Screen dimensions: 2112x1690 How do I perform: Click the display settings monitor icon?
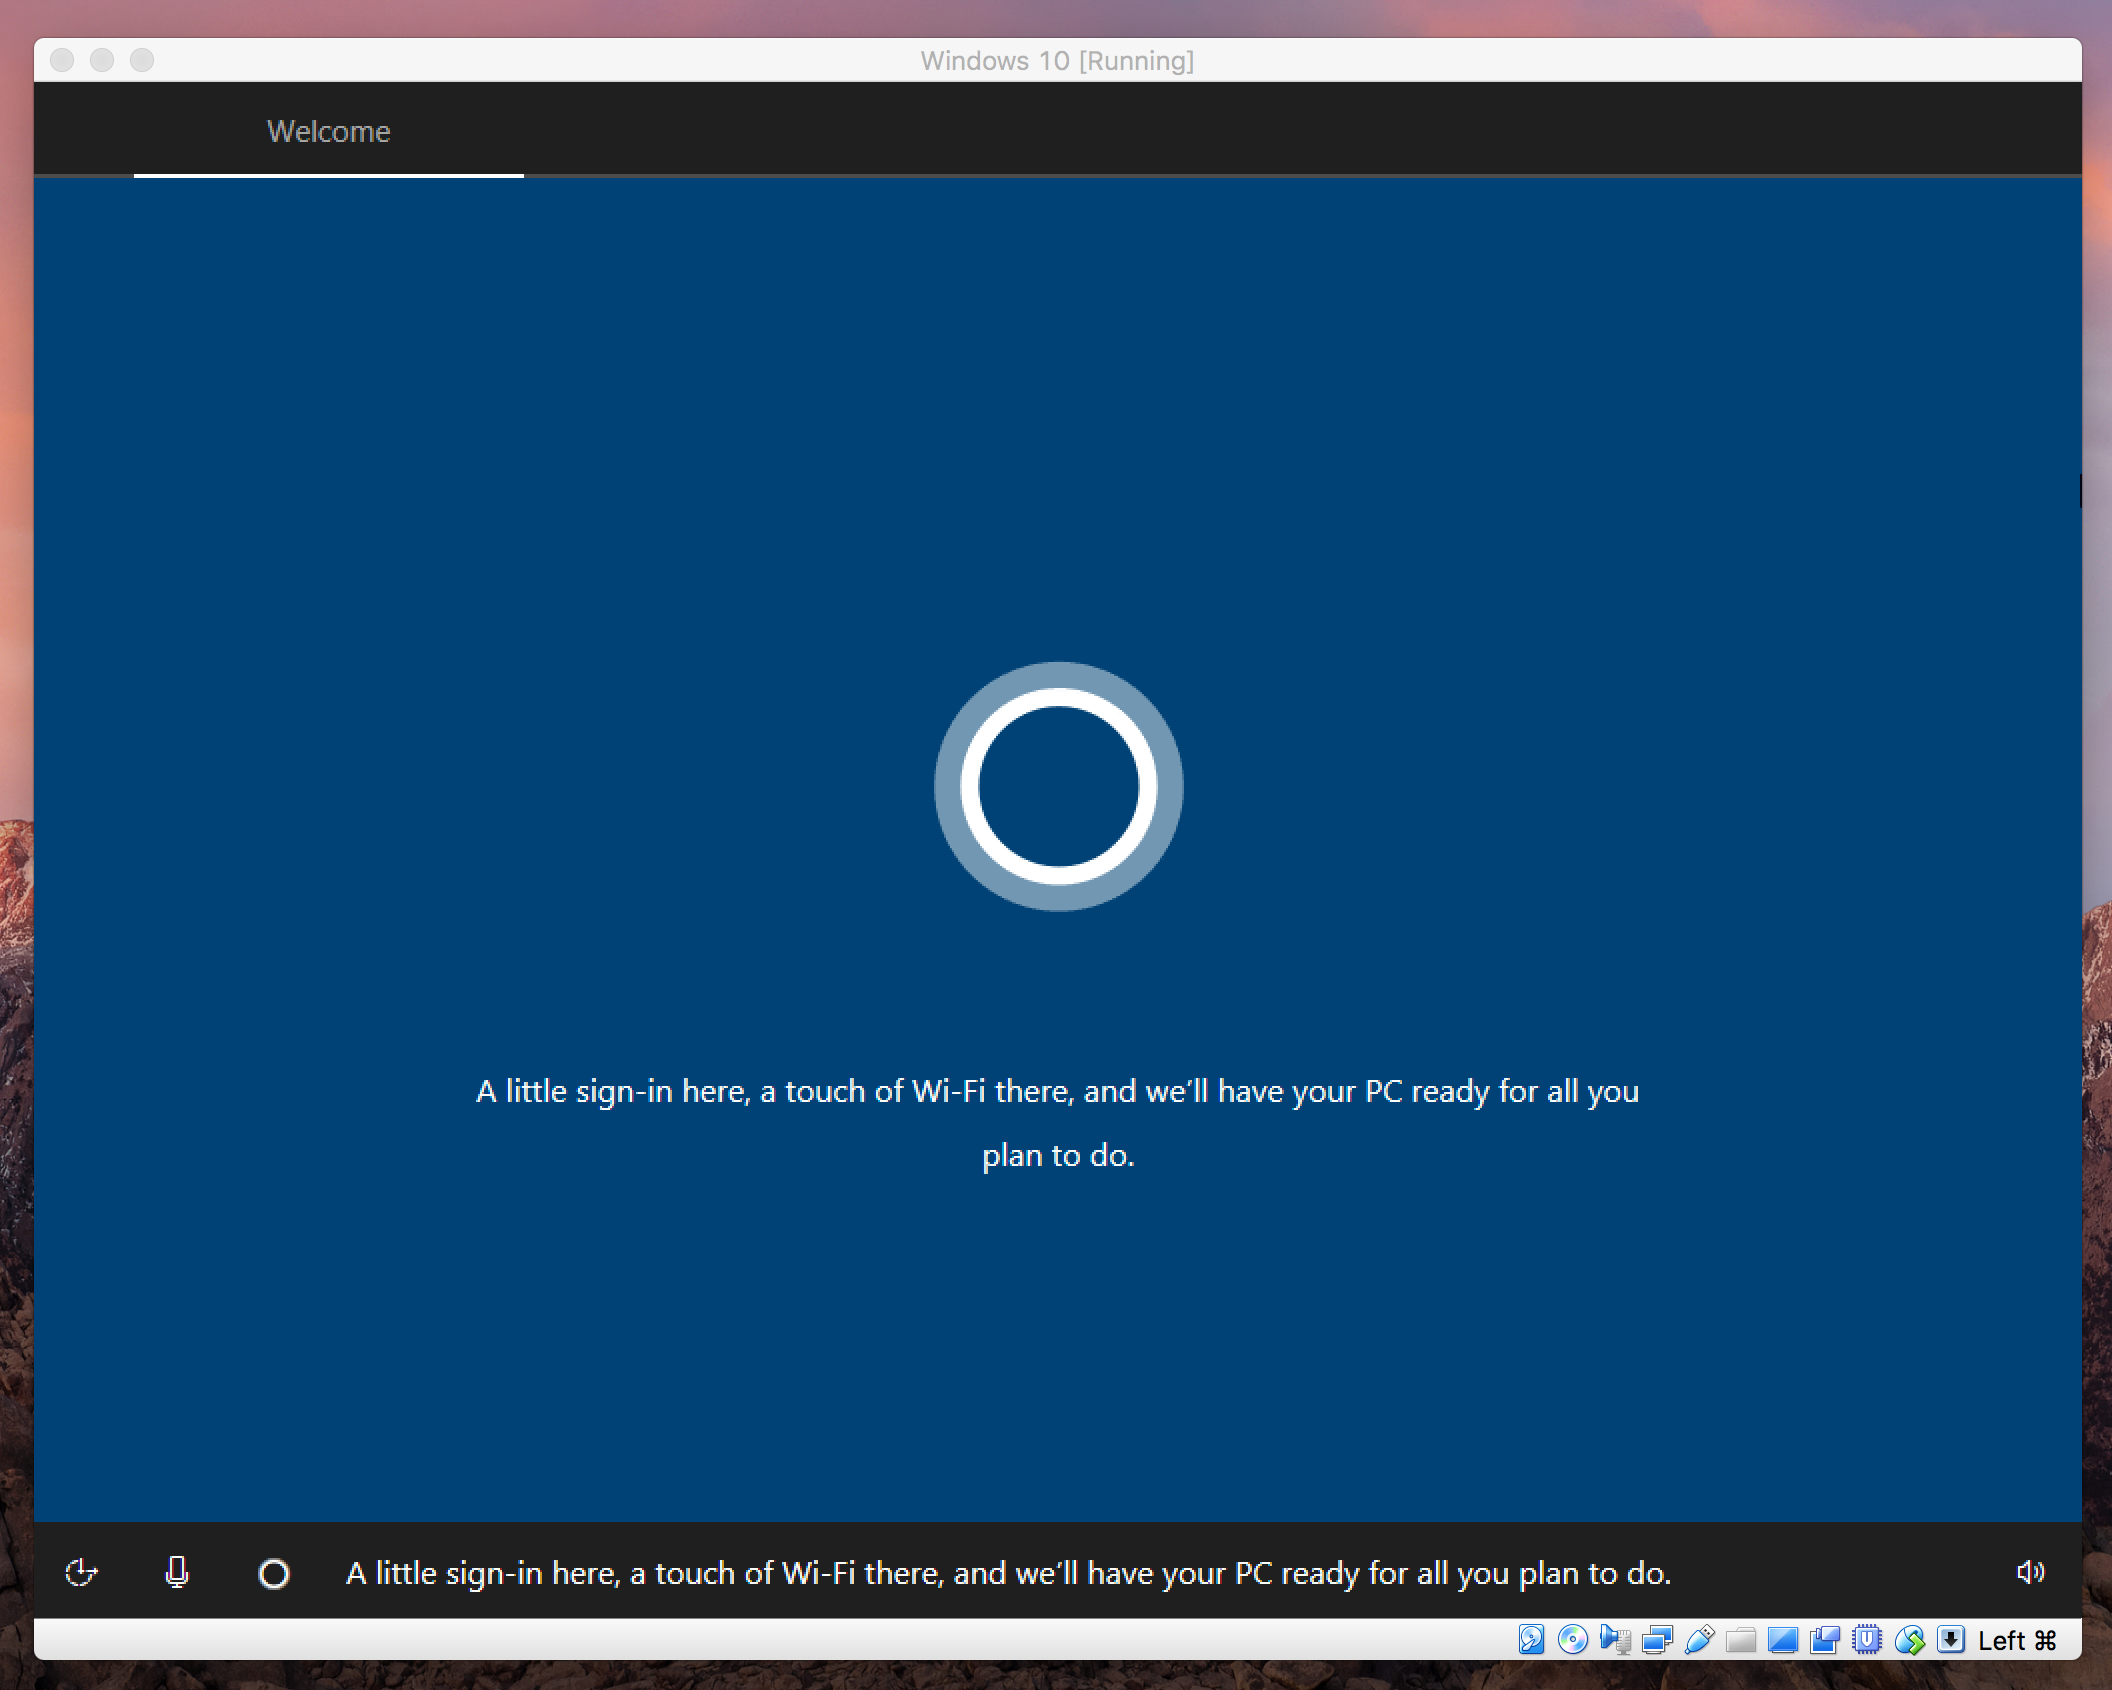(1783, 1640)
